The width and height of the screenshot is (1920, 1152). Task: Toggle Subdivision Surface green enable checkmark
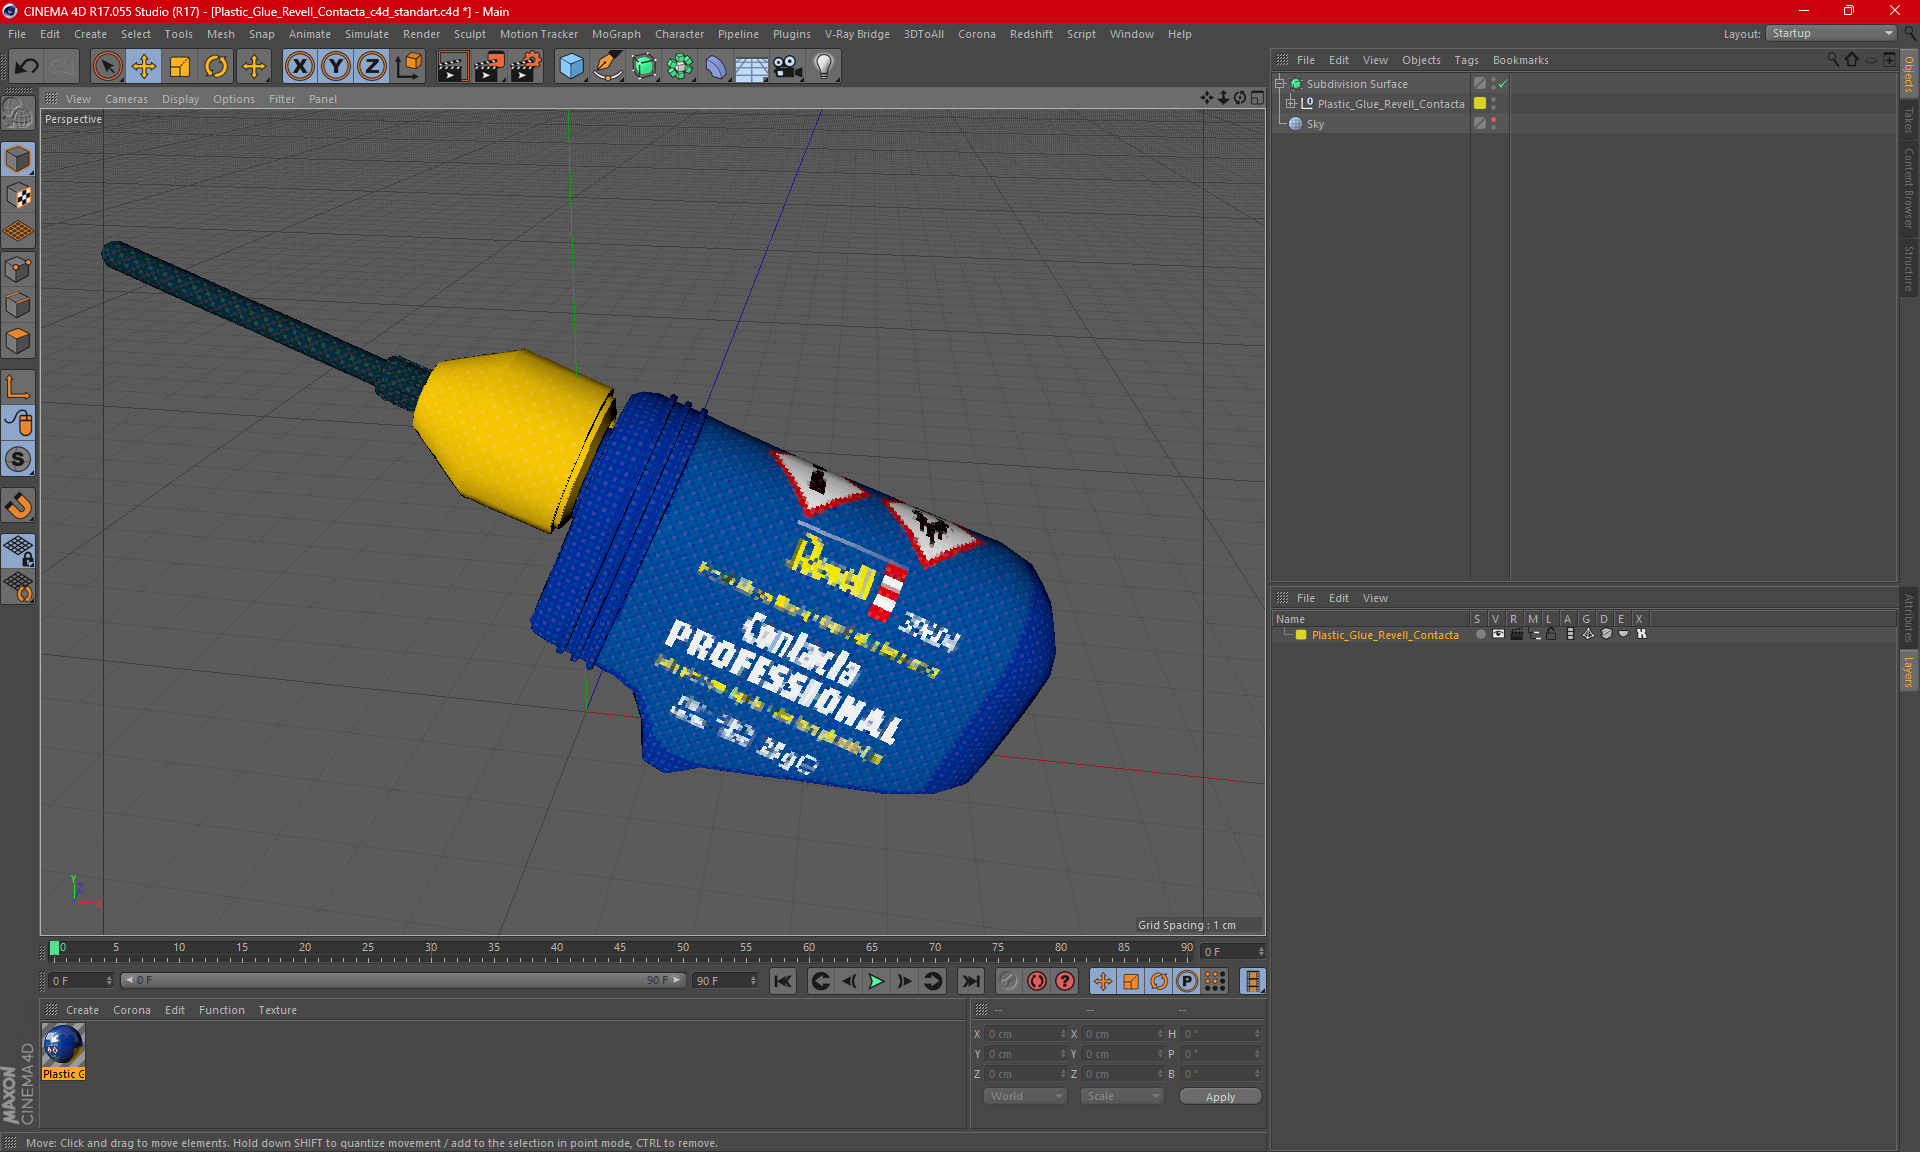[1502, 84]
